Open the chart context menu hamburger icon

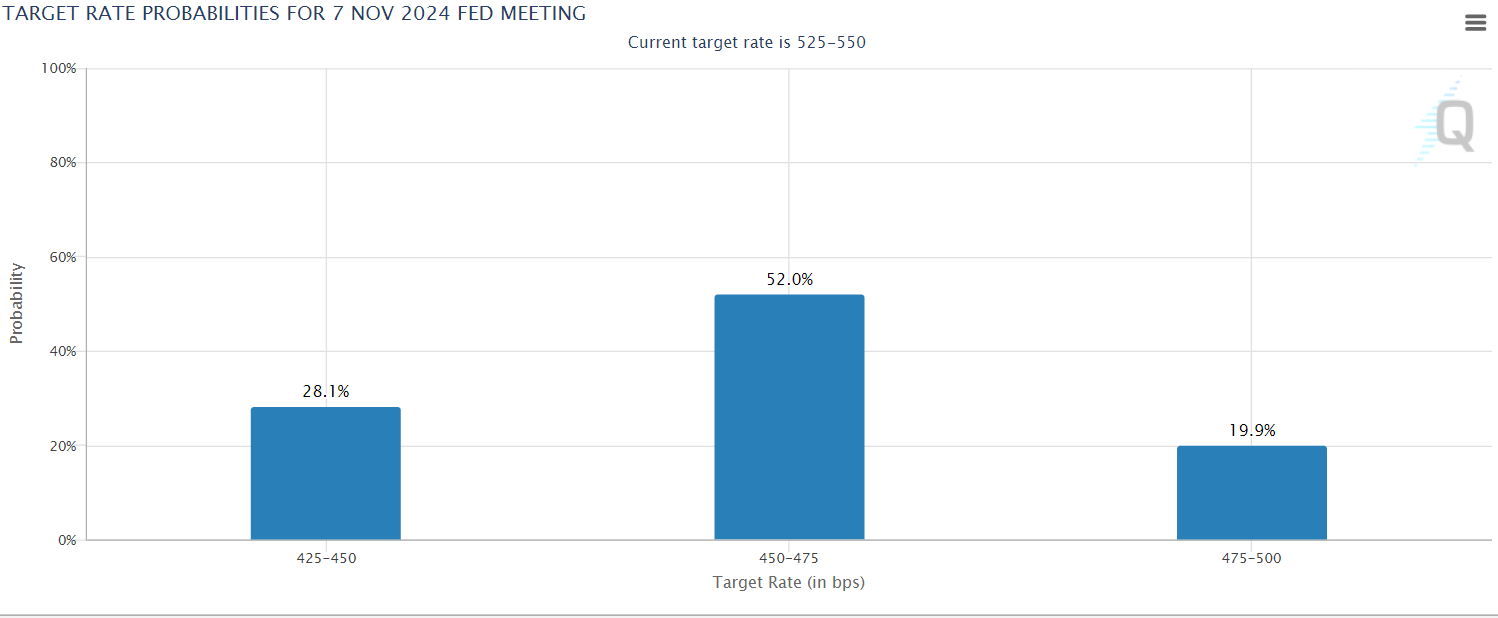(x=1475, y=23)
